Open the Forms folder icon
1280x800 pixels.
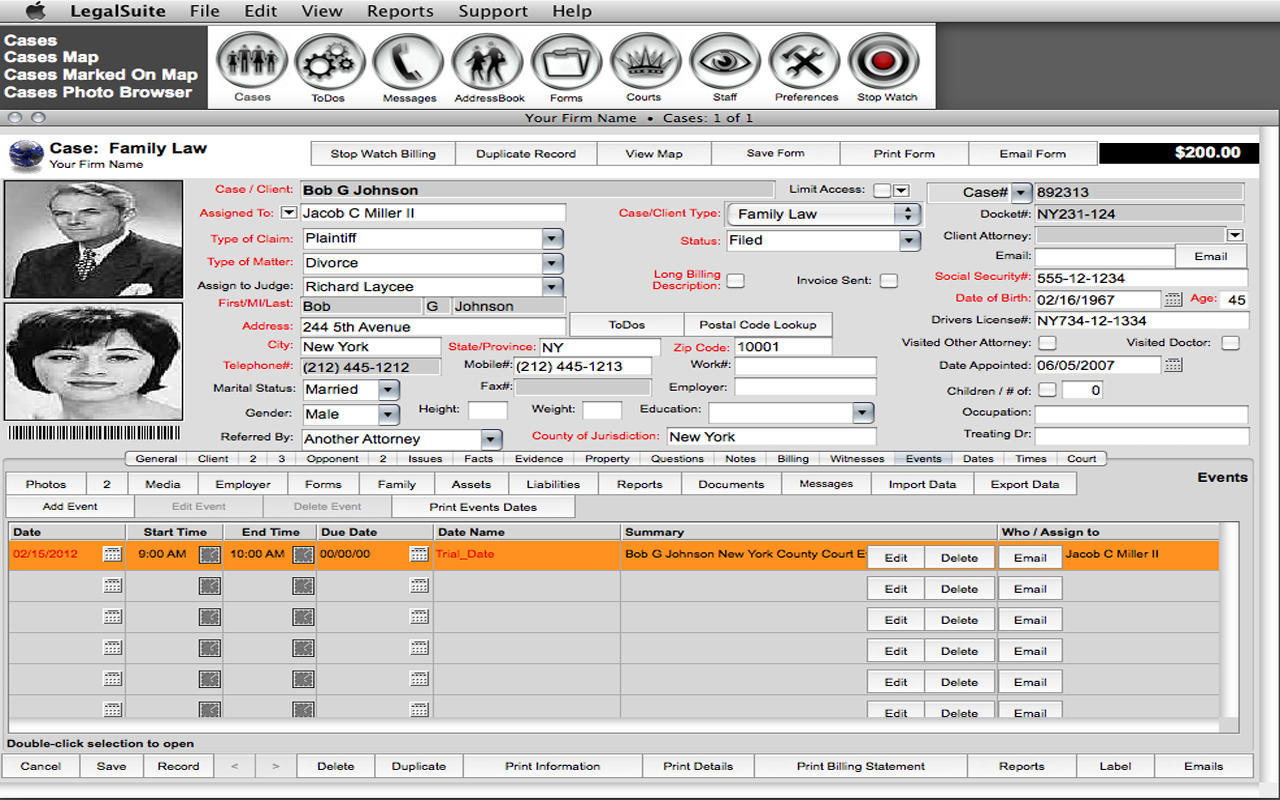pos(566,62)
